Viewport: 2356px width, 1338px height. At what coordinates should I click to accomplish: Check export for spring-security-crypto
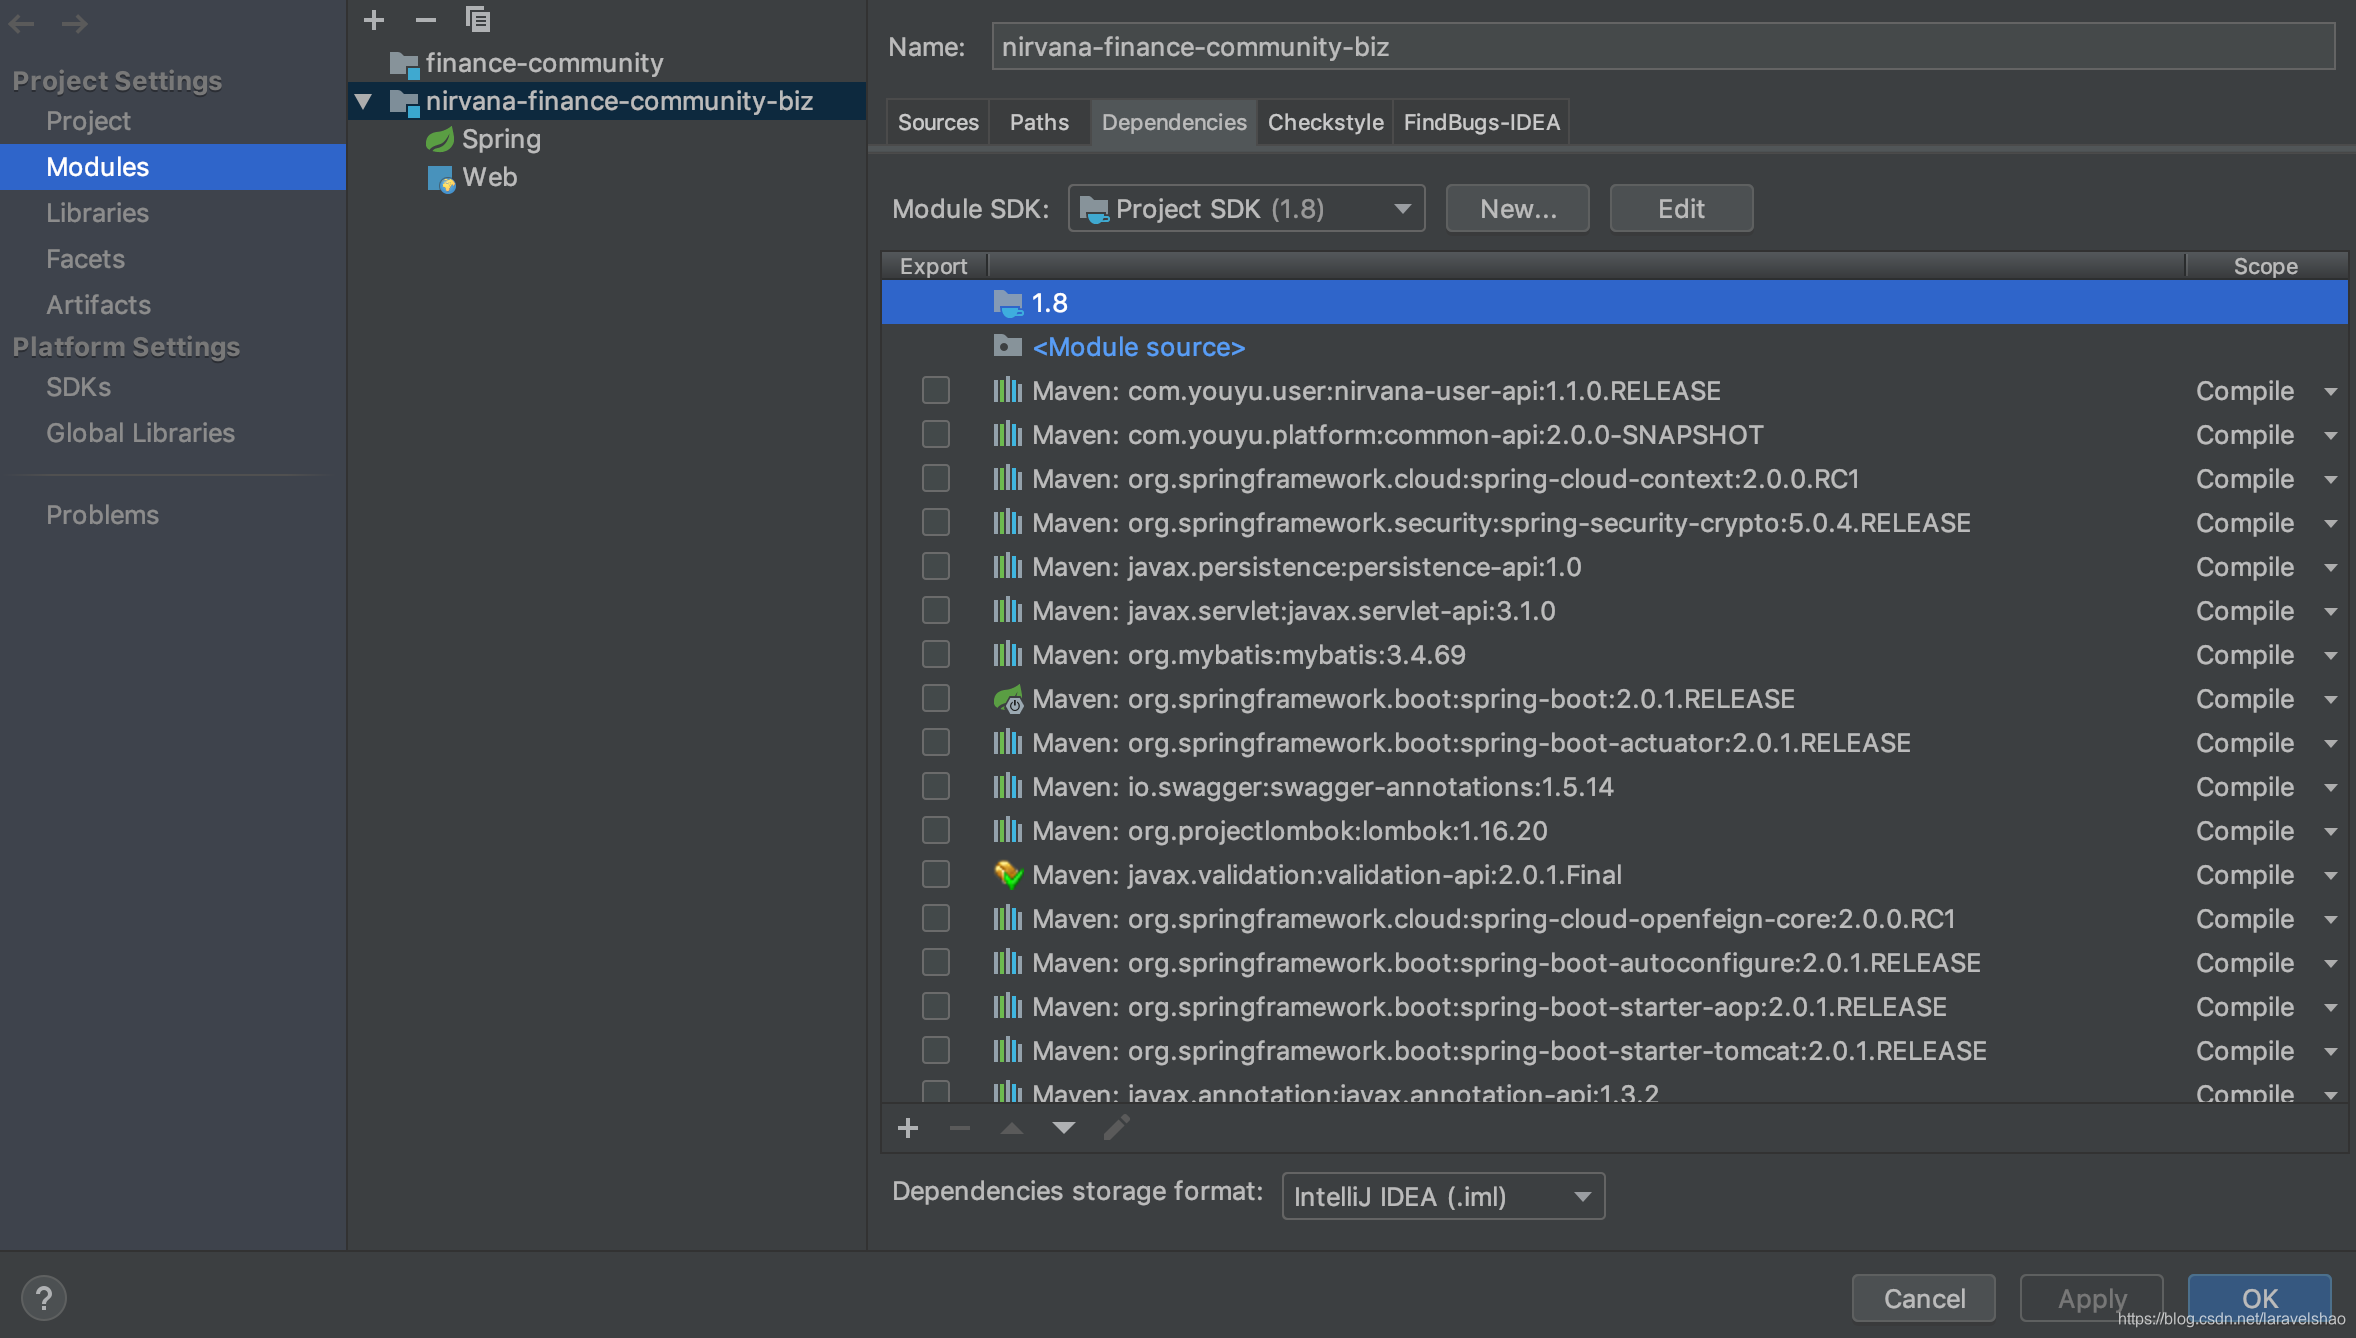(936, 522)
